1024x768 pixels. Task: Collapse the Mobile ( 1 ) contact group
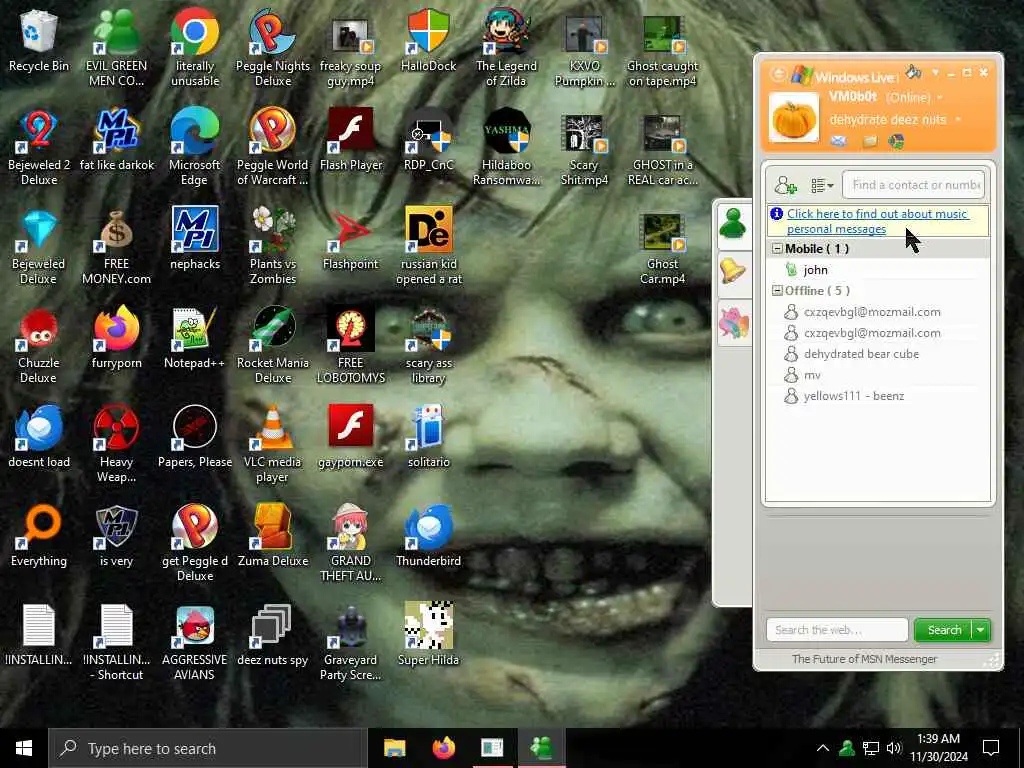click(x=777, y=249)
